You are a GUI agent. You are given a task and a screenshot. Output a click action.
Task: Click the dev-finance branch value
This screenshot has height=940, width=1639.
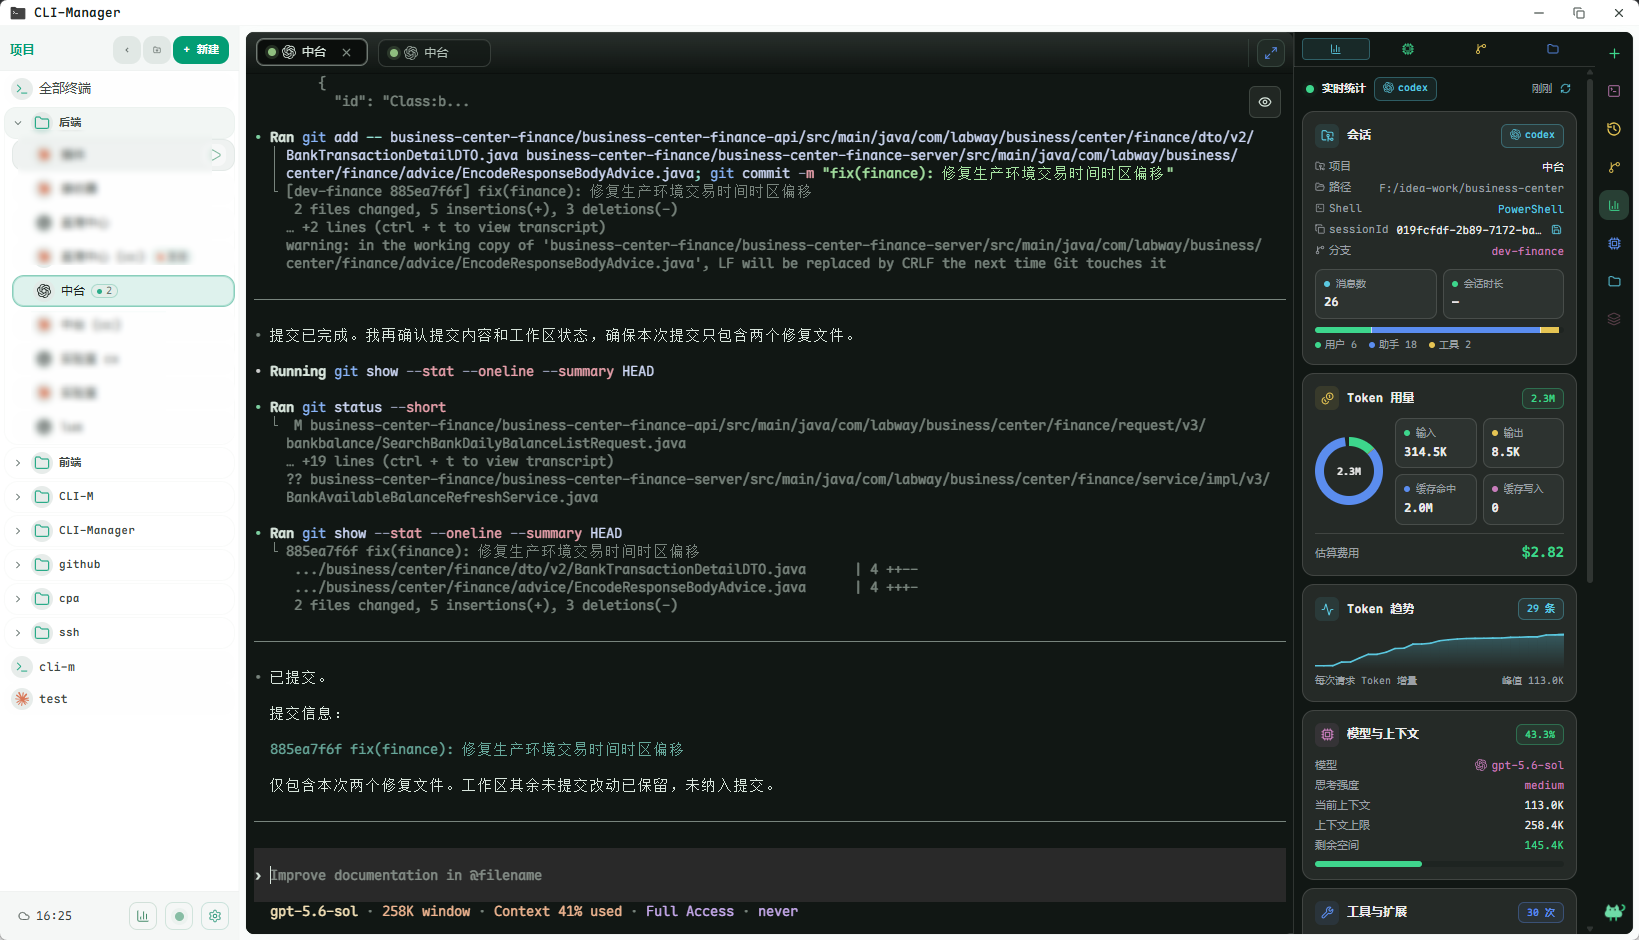(x=1527, y=251)
